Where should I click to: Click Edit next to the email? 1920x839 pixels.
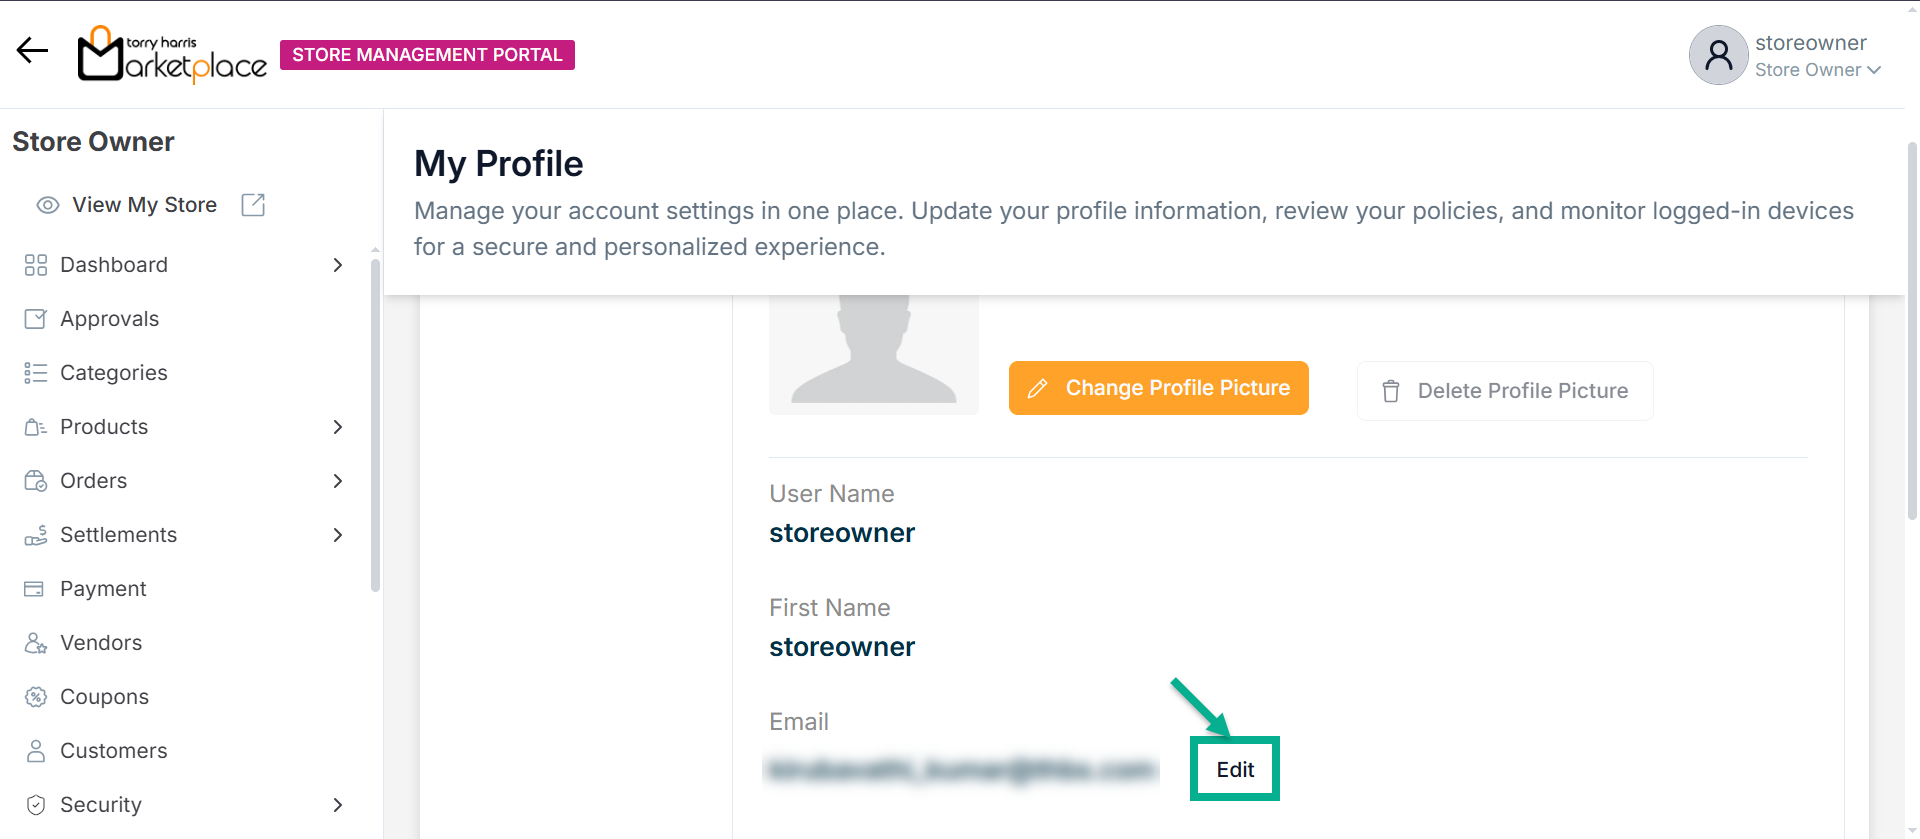point(1235,769)
